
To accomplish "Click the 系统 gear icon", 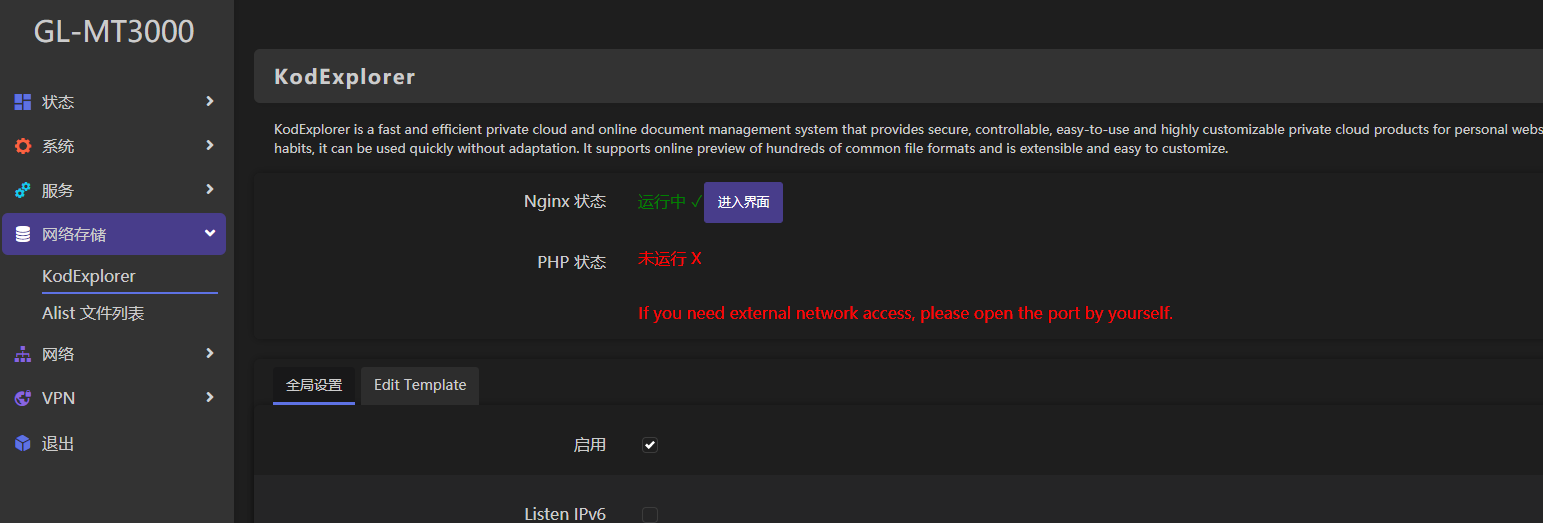I will (x=22, y=146).
